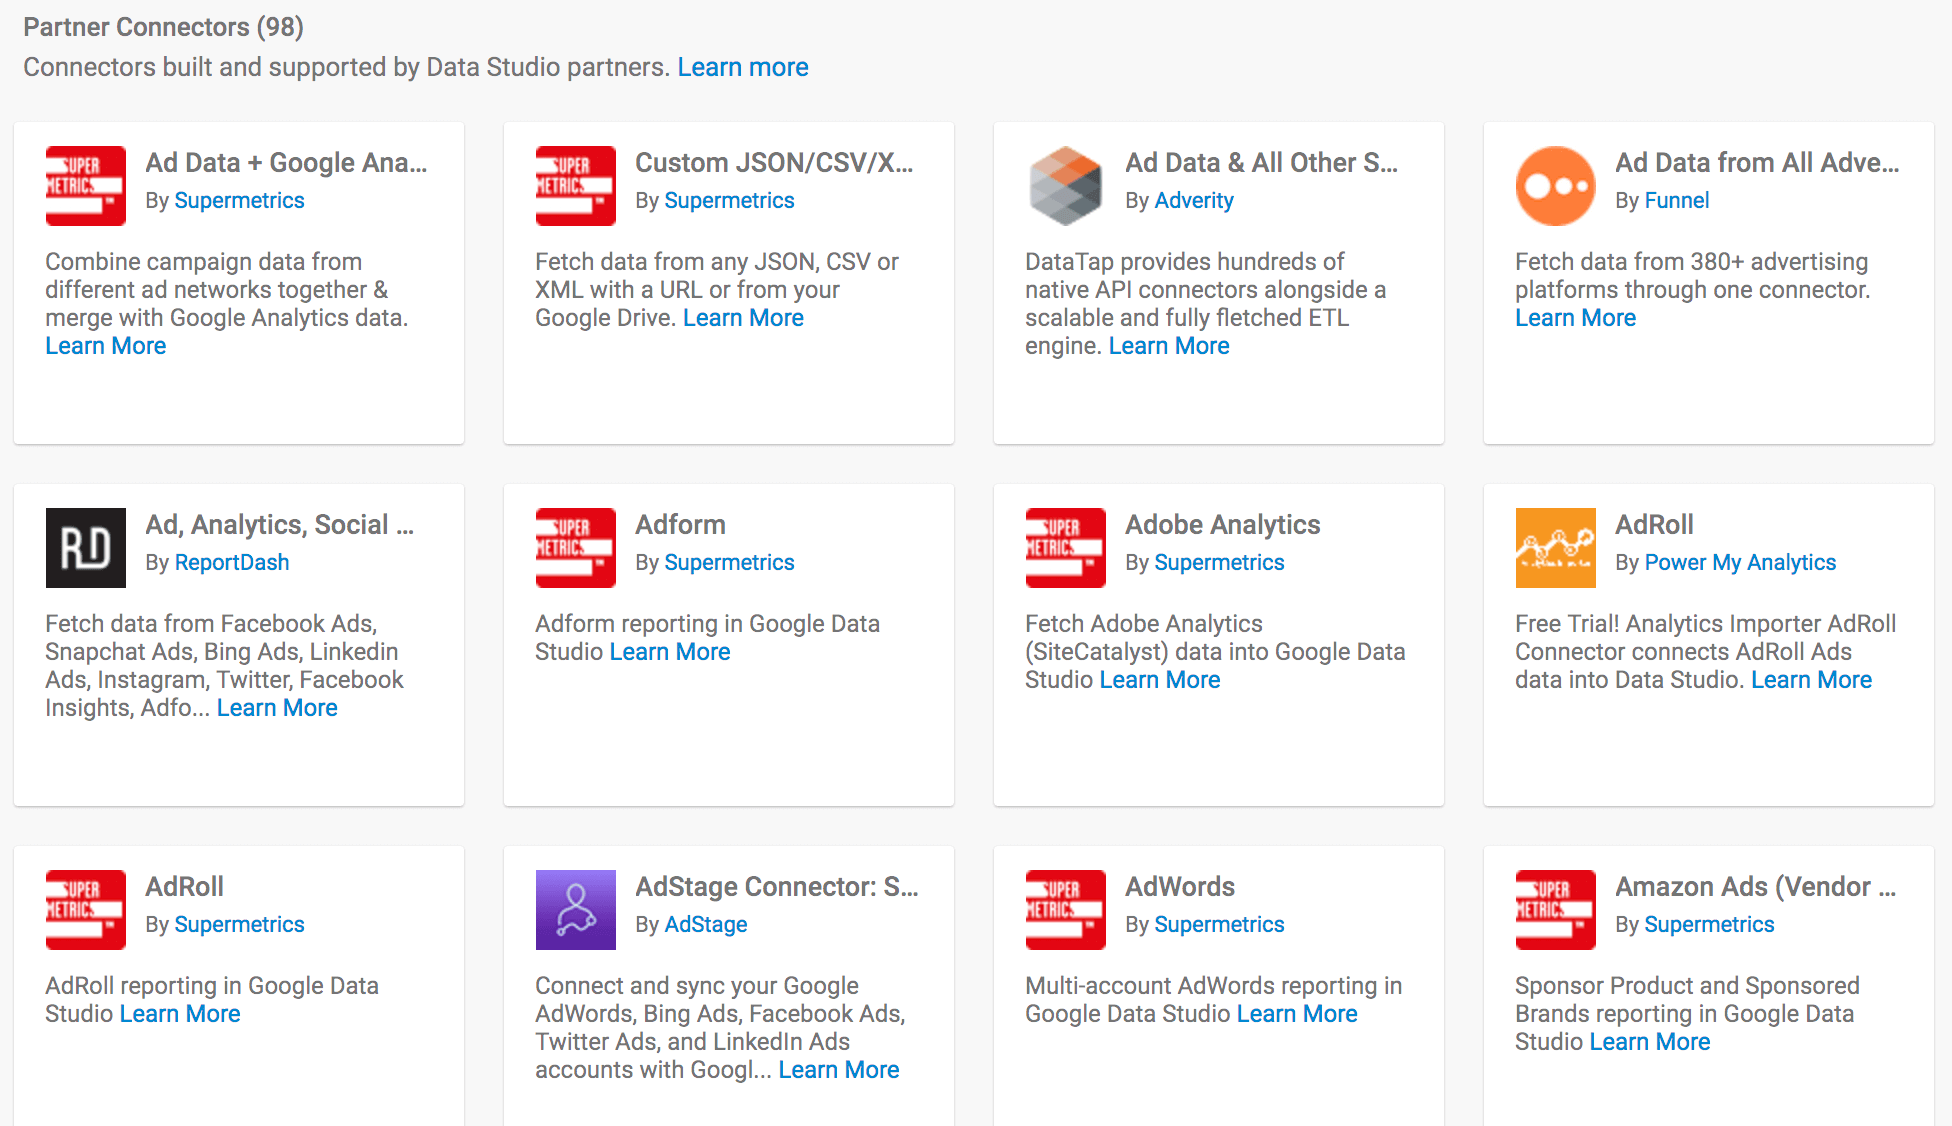Select the 'AdWords' connector title

pos(1180,887)
